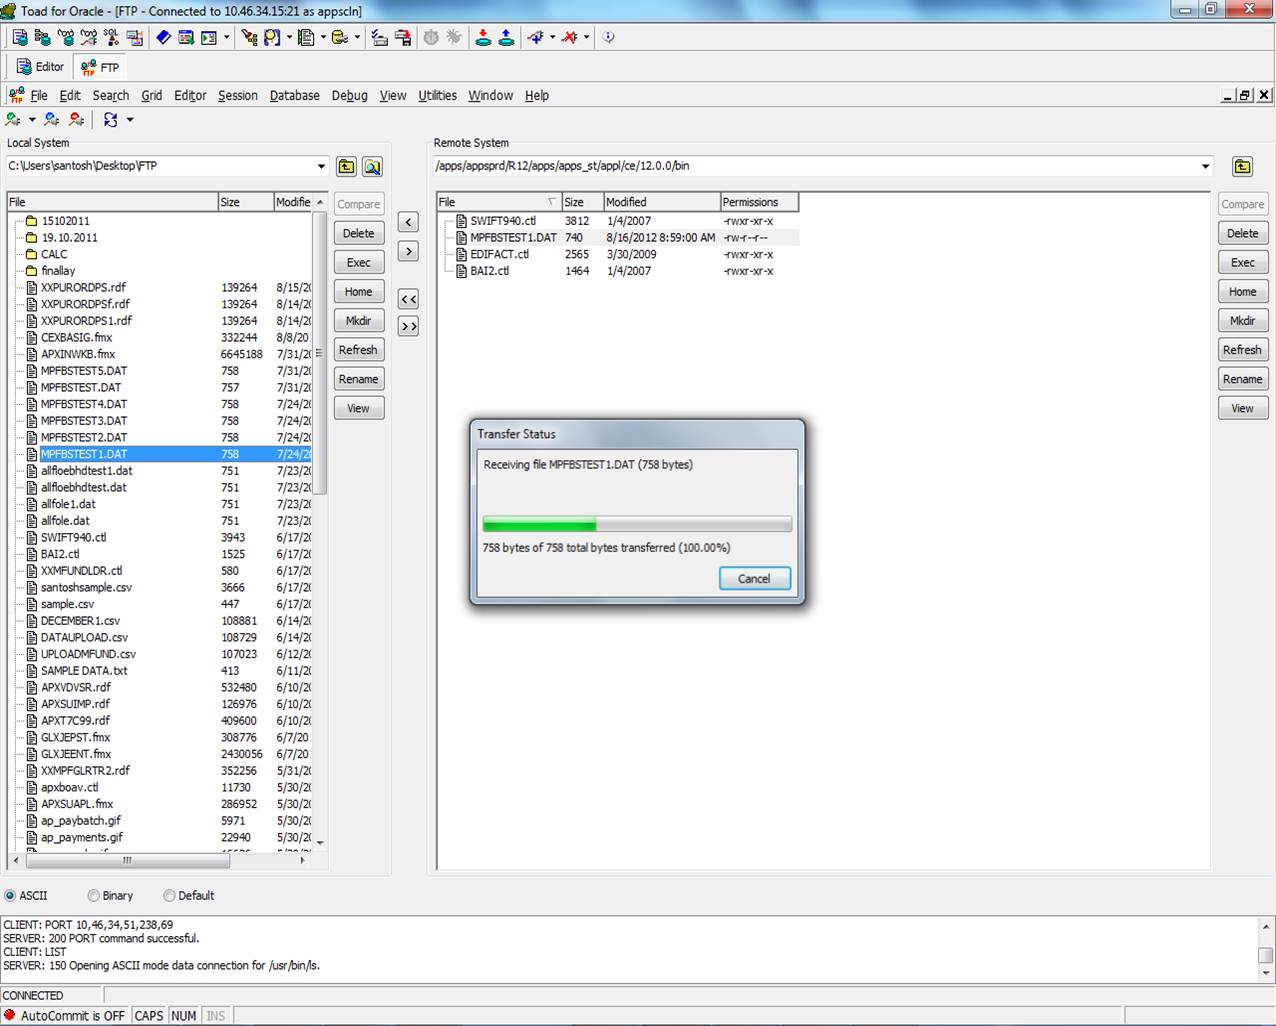Image resolution: width=1276 pixels, height=1026 pixels.
Task: Refresh connection using circular arrows icon
Action: [x=110, y=119]
